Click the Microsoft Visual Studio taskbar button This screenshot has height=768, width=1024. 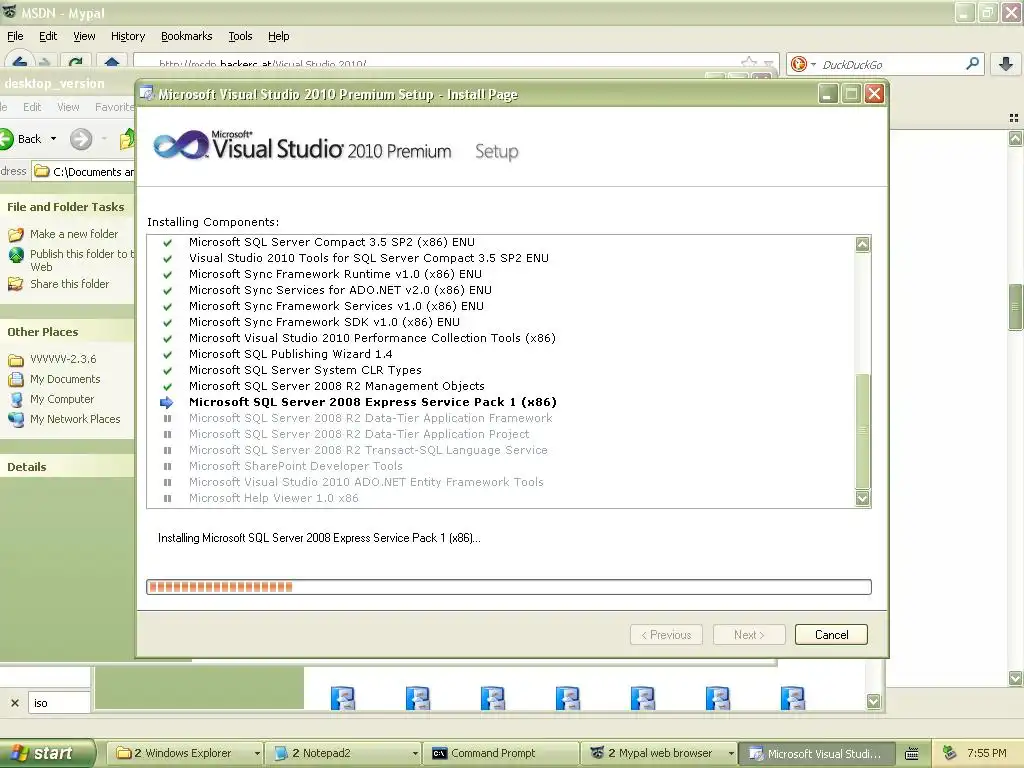816,753
